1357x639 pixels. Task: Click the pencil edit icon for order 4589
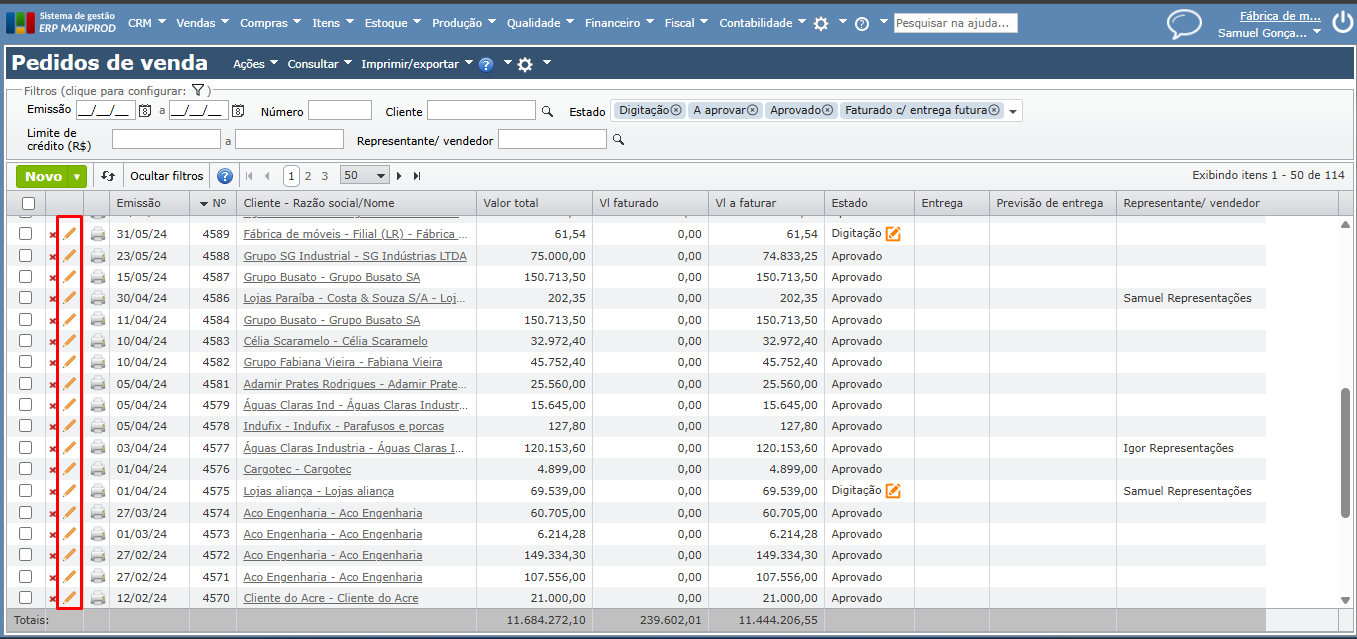click(69, 234)
